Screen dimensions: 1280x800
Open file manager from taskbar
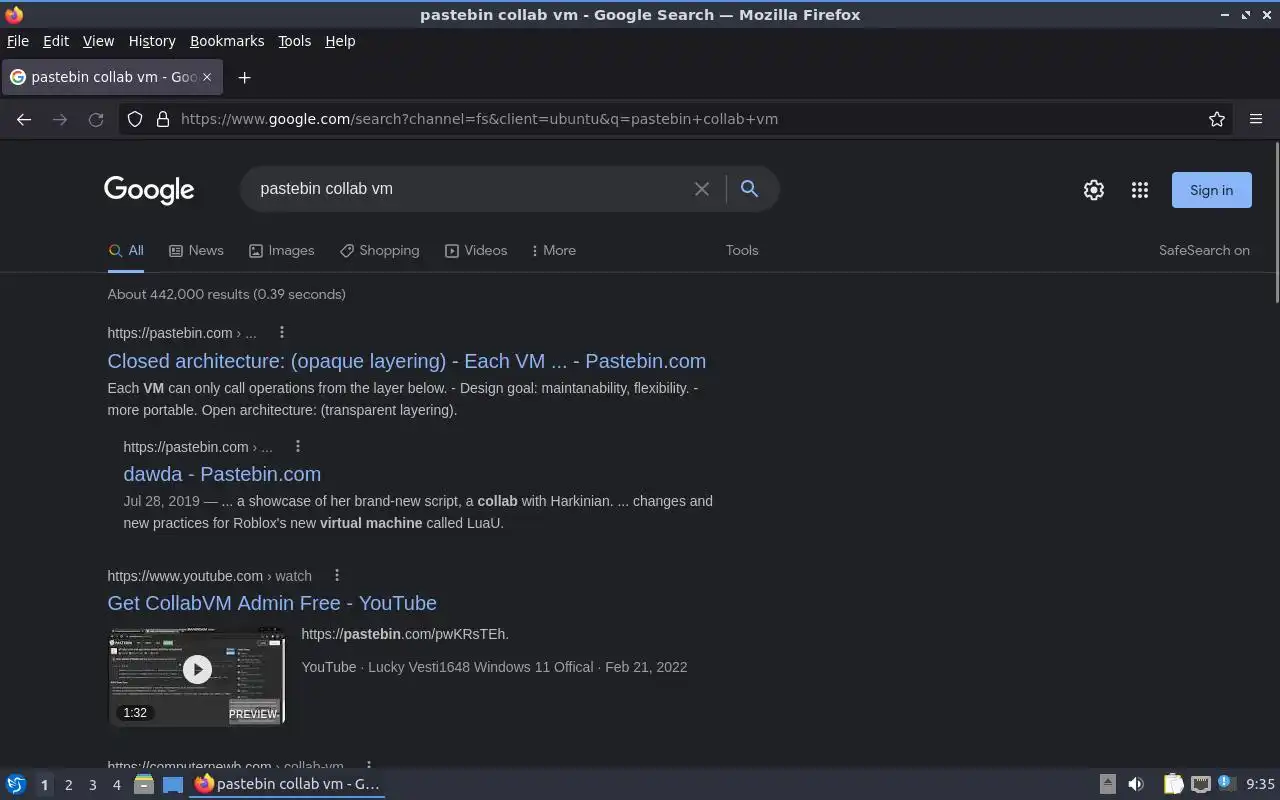[x=143, y=784]
